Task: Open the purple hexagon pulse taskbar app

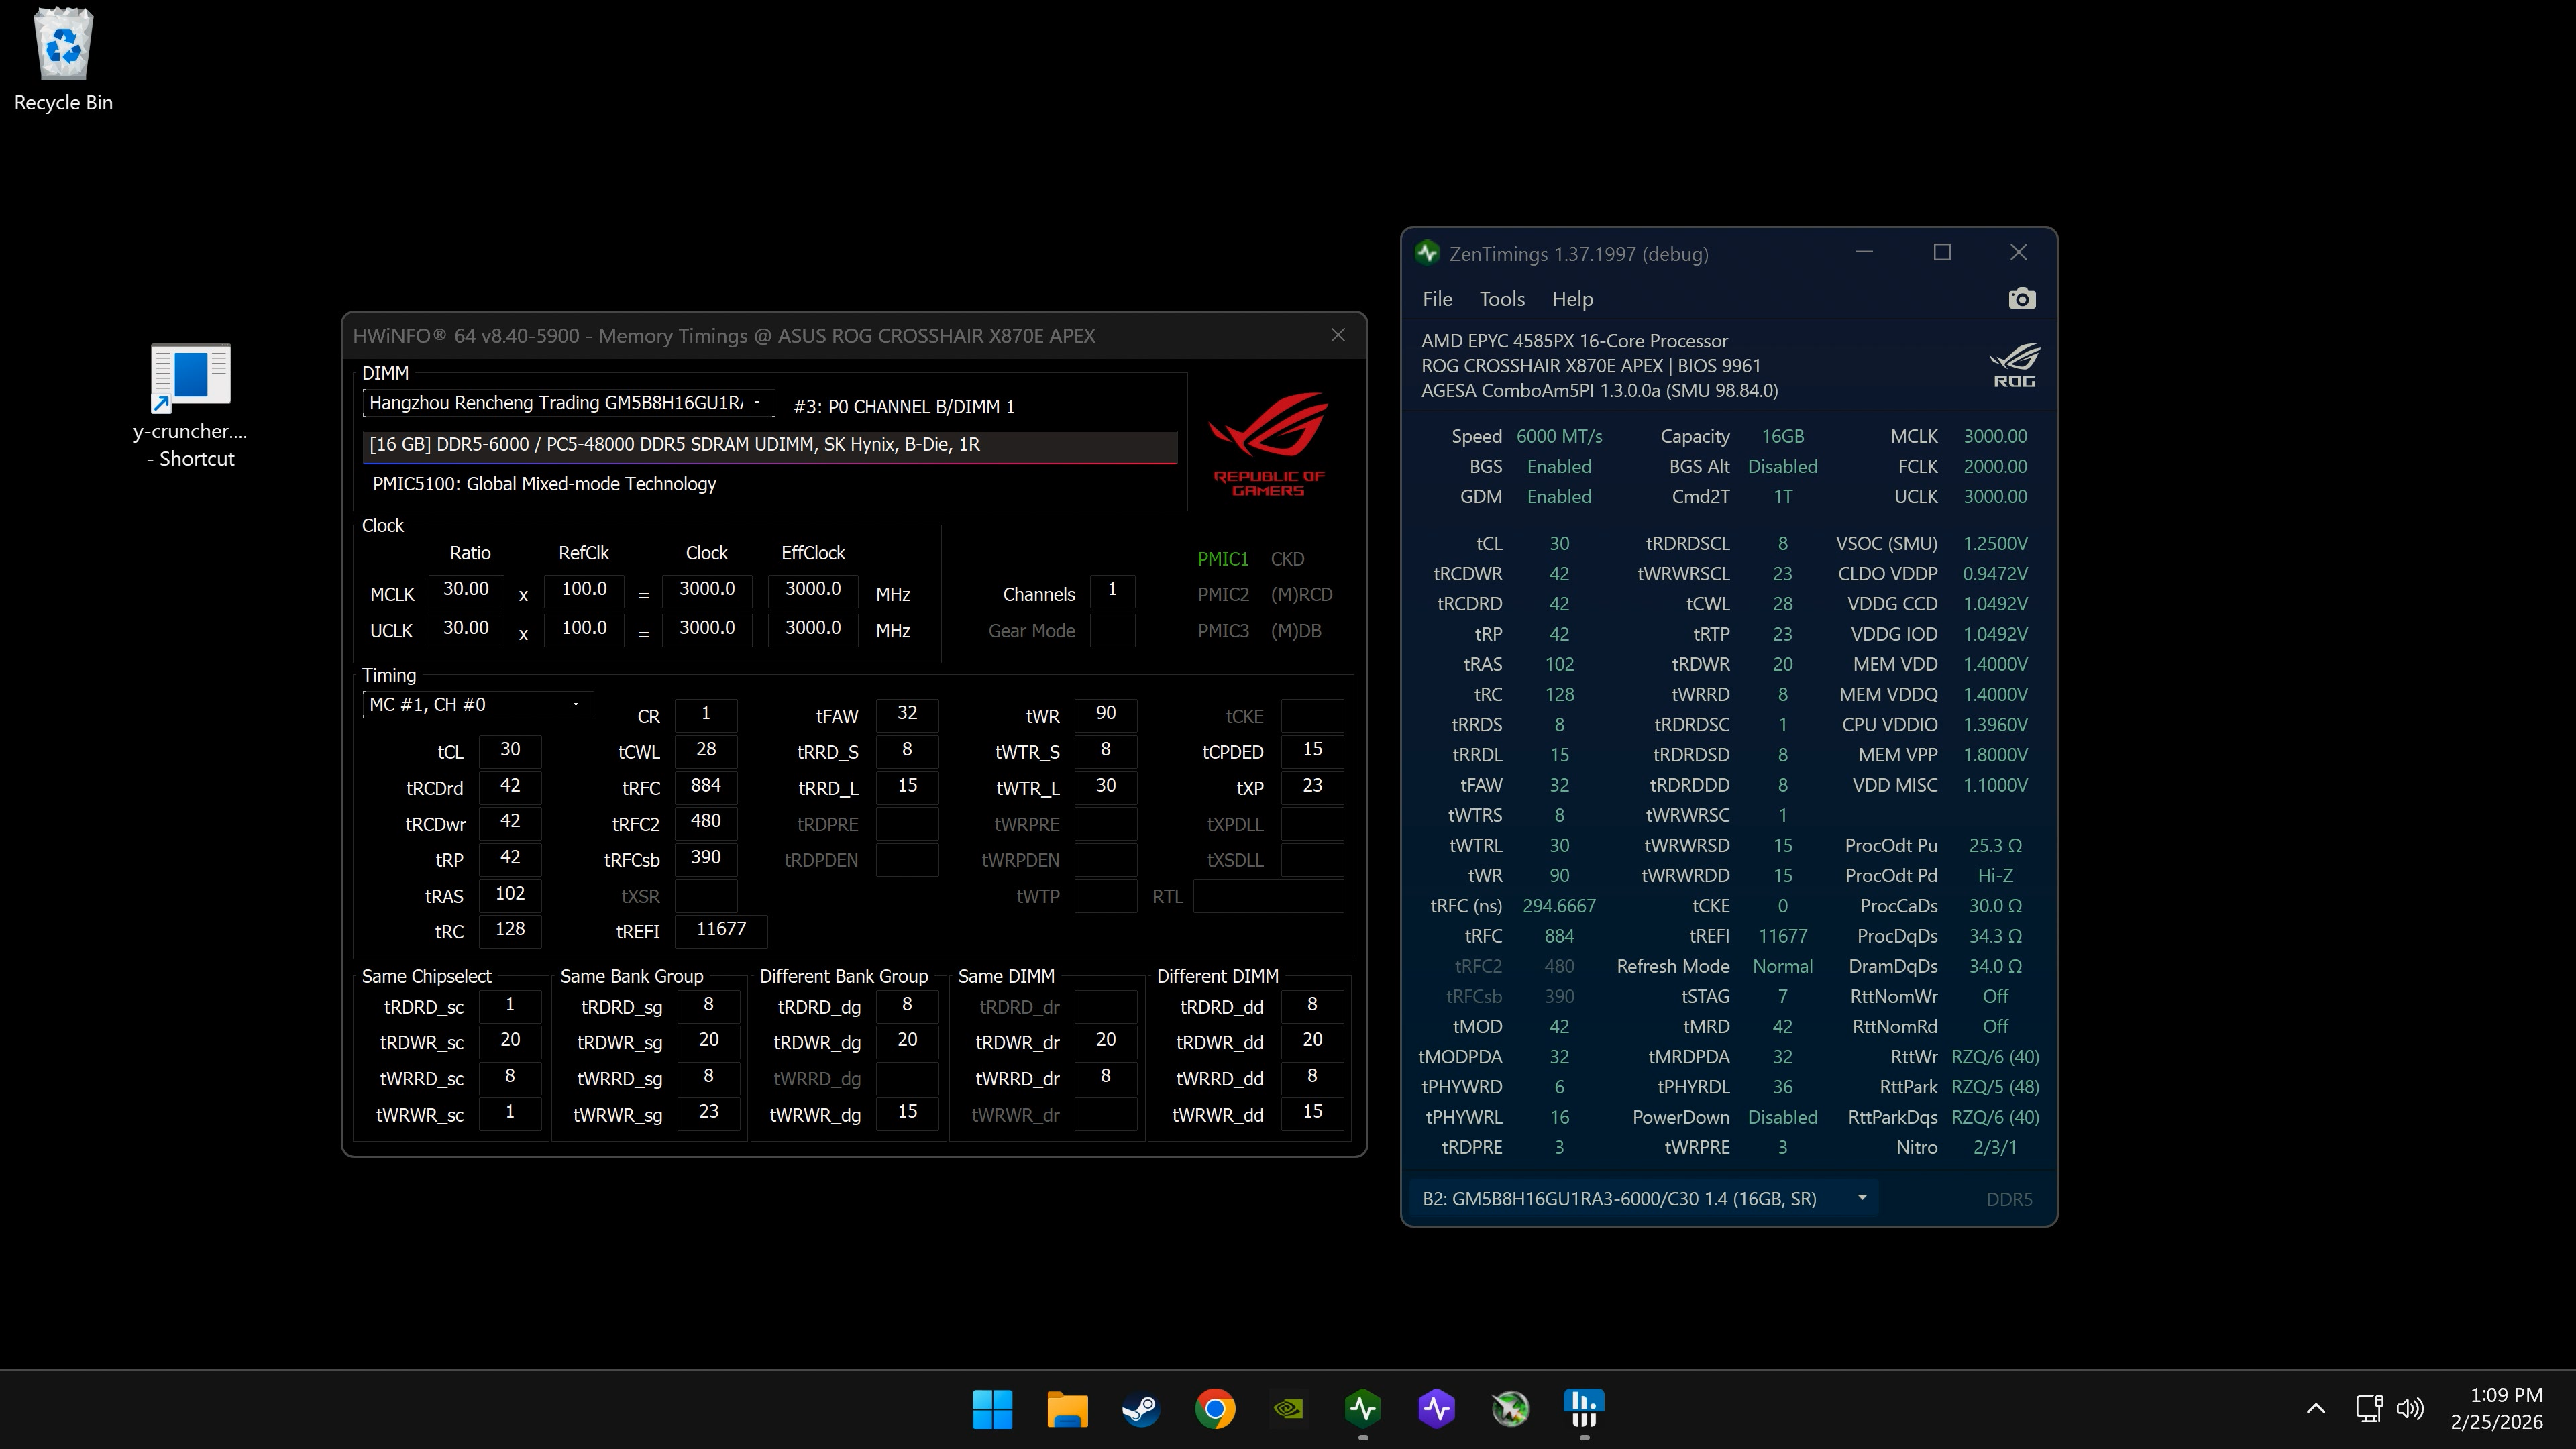Action: point(1437,1409)
